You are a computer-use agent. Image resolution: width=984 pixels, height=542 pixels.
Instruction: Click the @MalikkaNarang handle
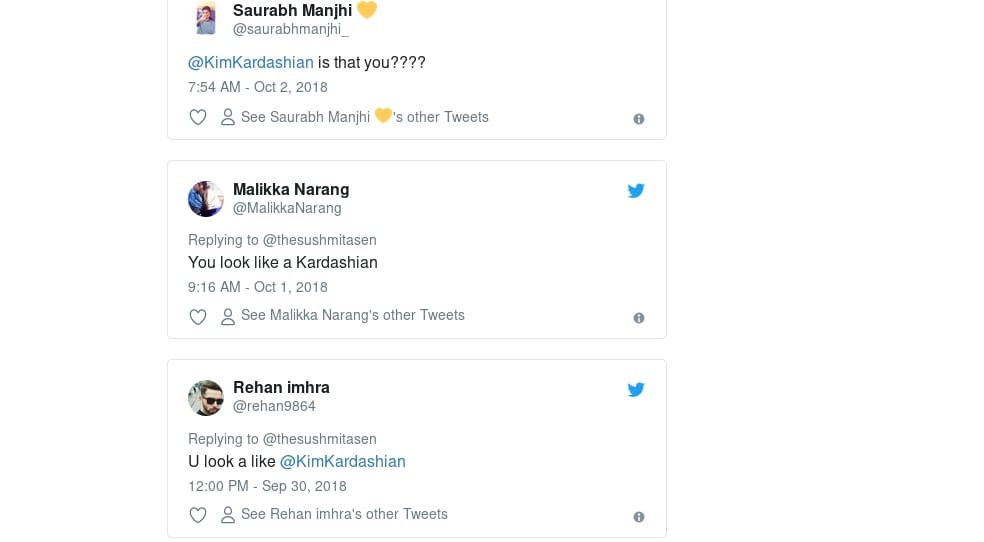[287, 208]
